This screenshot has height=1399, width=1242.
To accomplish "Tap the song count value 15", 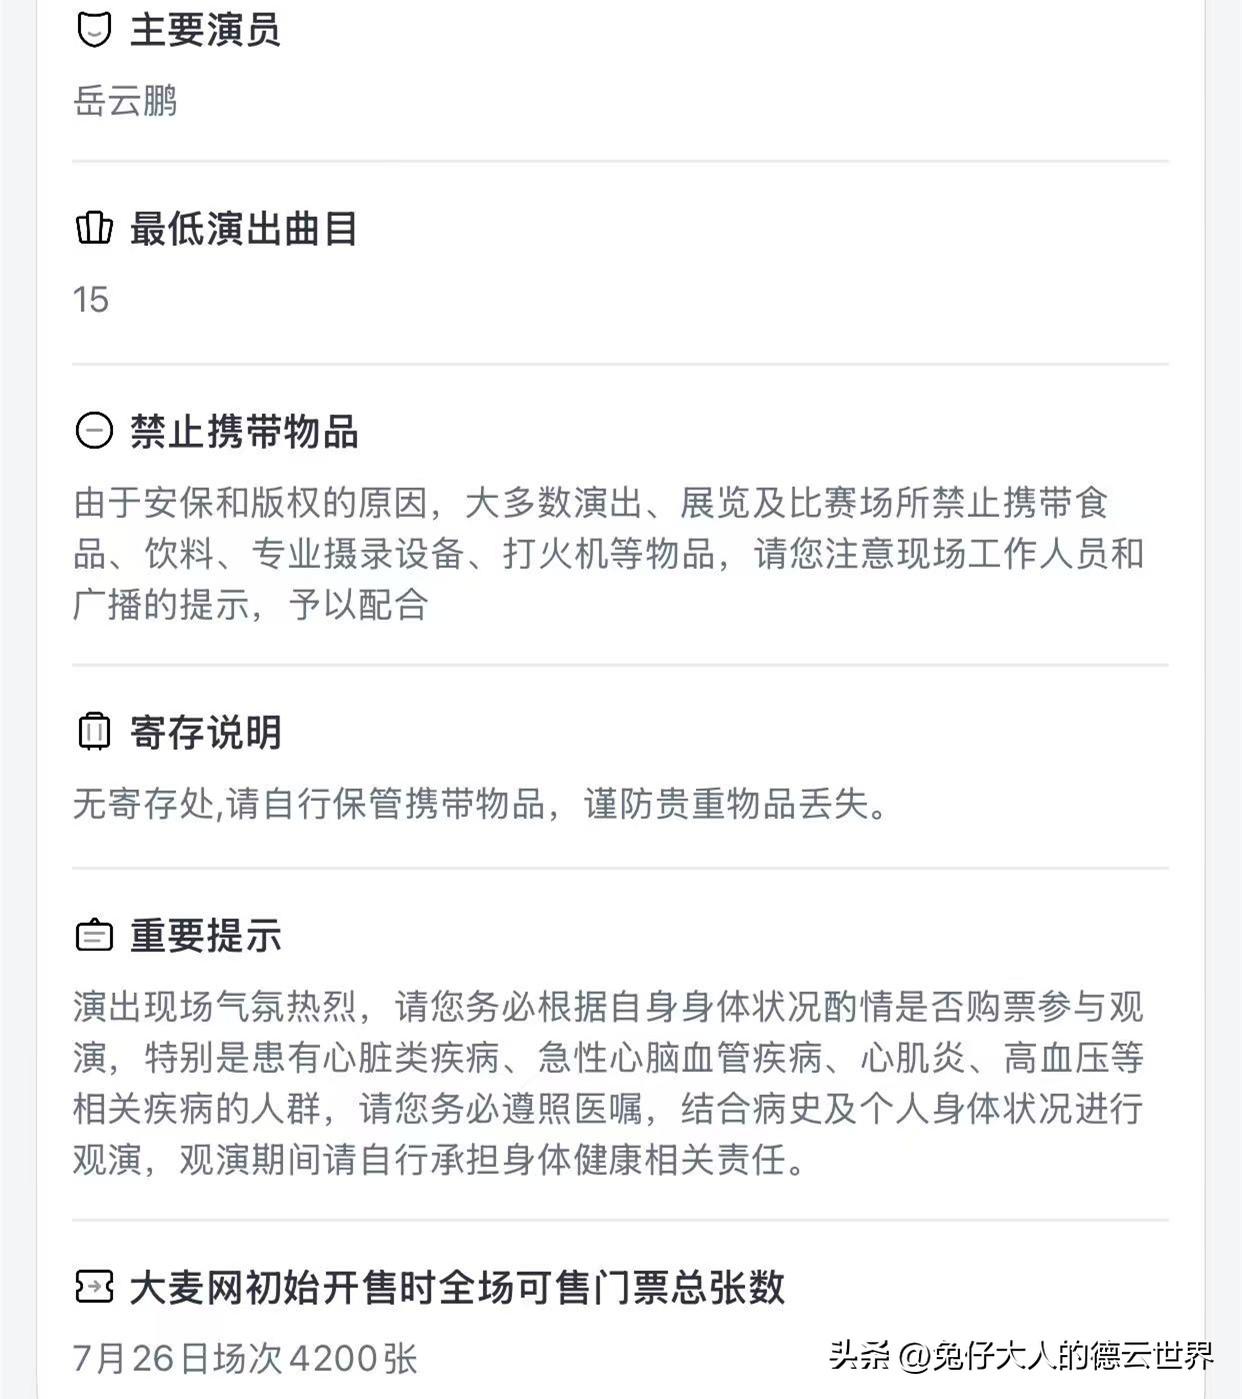I will (x=91, y=299).
